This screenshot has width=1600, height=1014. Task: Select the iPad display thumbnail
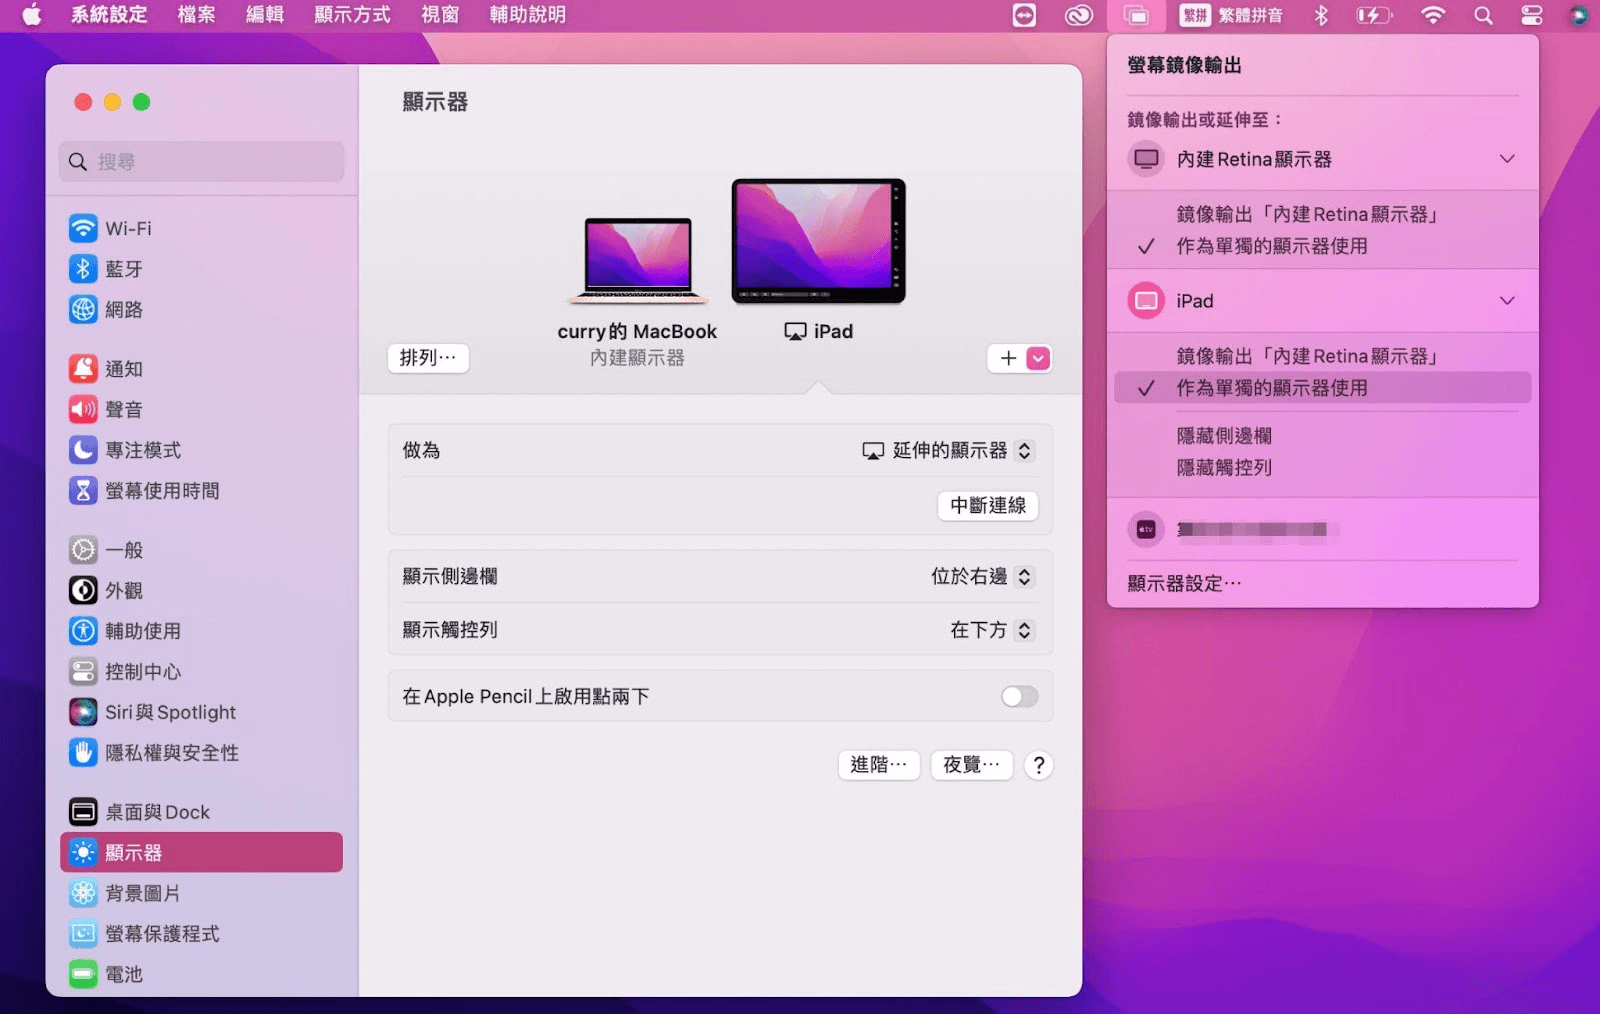click(819, 241)
